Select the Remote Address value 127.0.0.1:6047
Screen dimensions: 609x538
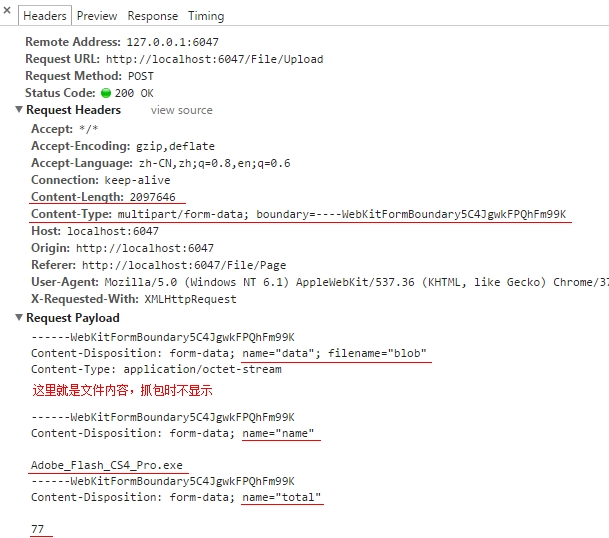173,42
